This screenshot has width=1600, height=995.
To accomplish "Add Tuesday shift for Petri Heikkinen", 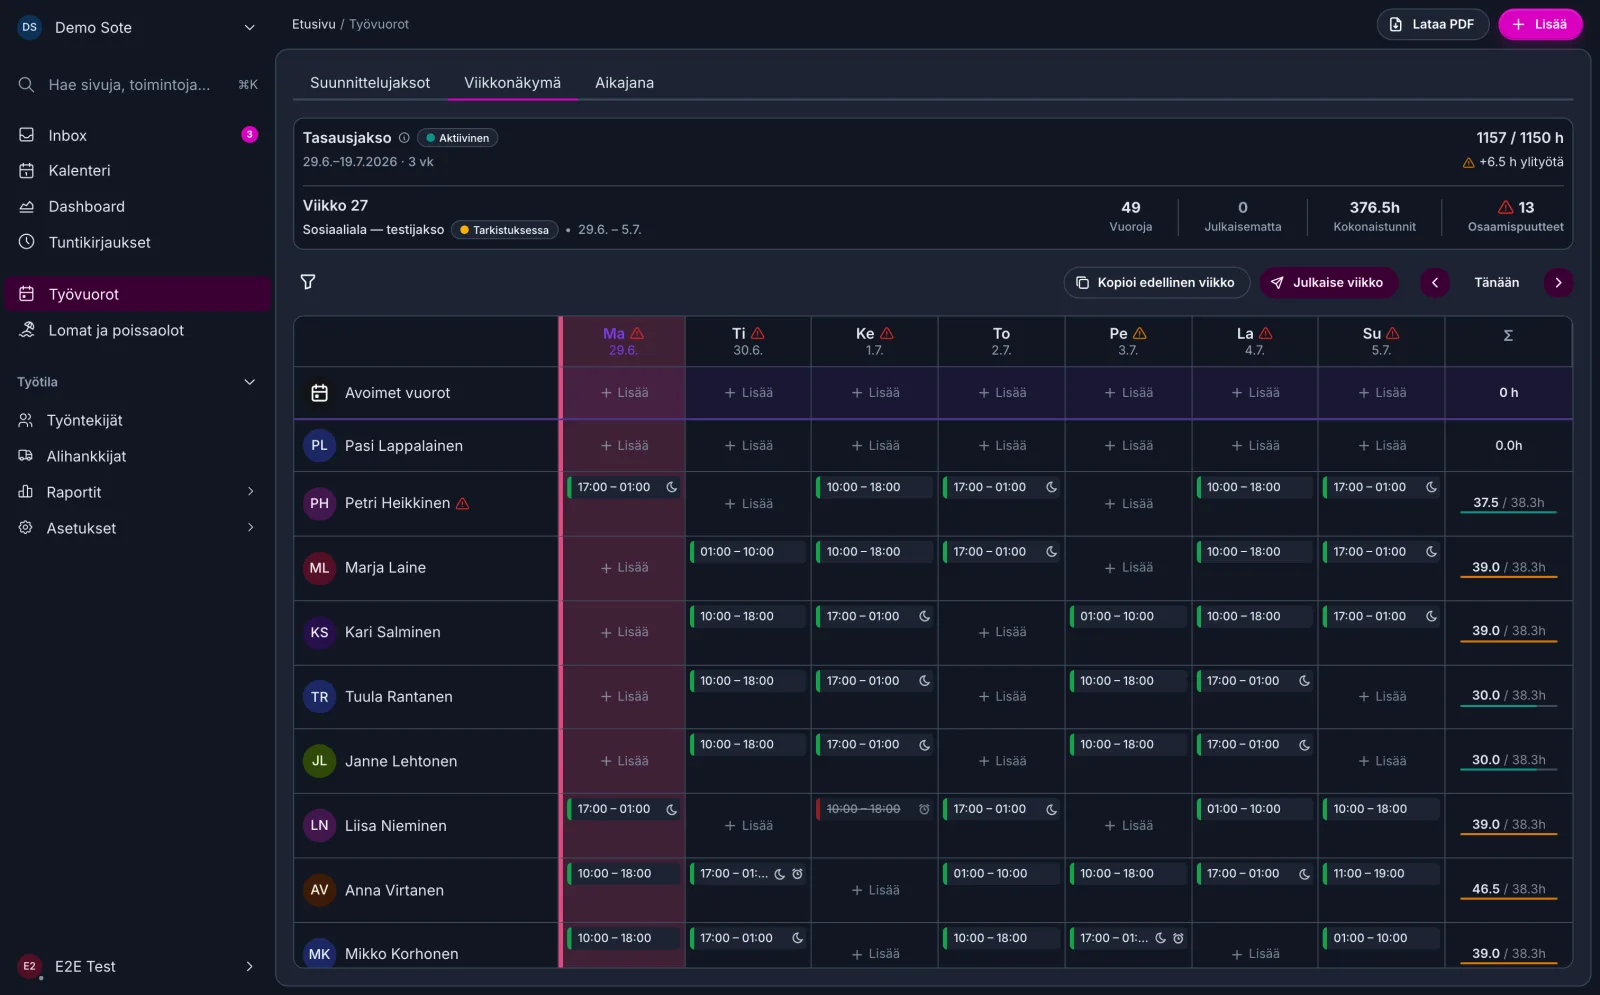I will [x=748, y=504].
